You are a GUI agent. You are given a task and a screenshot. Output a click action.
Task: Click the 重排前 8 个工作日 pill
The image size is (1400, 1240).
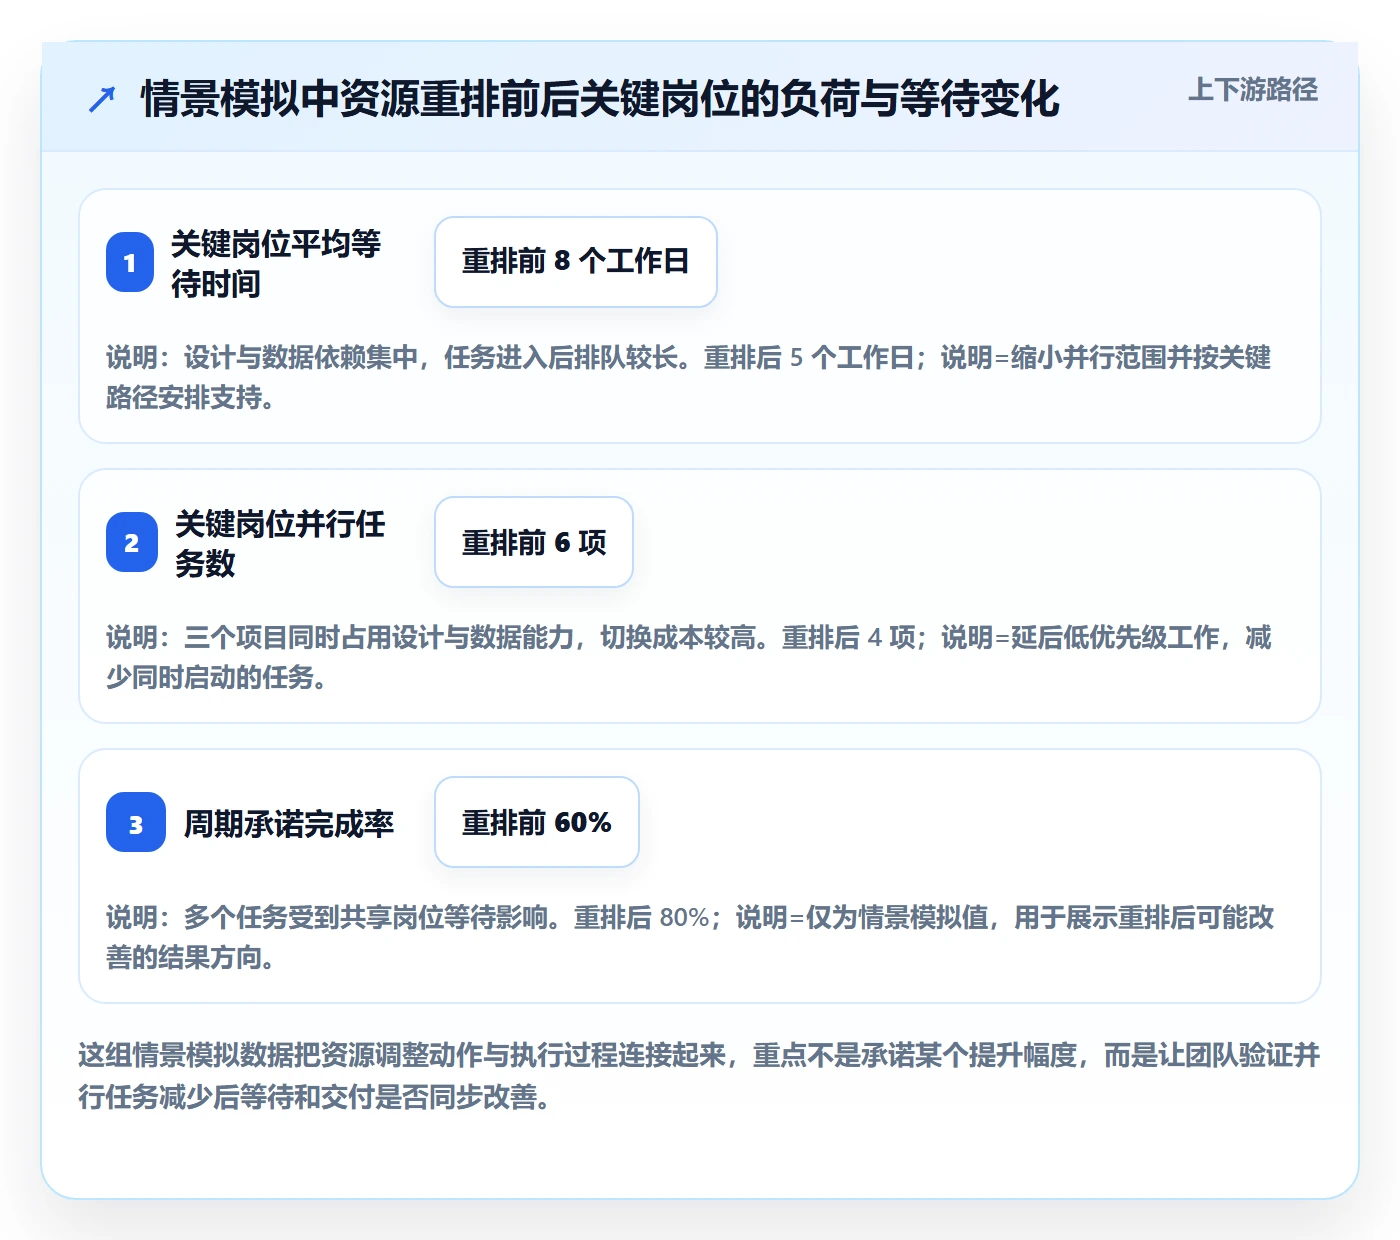coord(576,262)
